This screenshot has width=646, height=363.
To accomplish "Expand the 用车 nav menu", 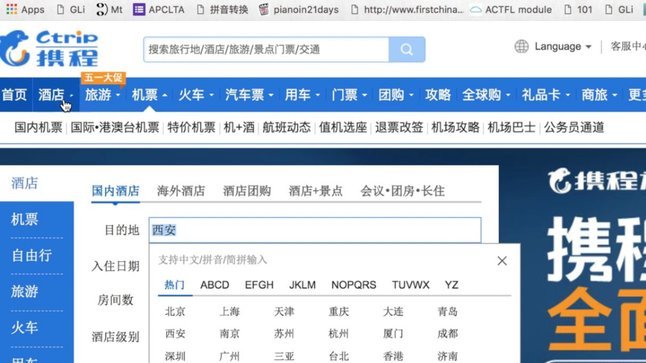I will [x=302, y=95].
